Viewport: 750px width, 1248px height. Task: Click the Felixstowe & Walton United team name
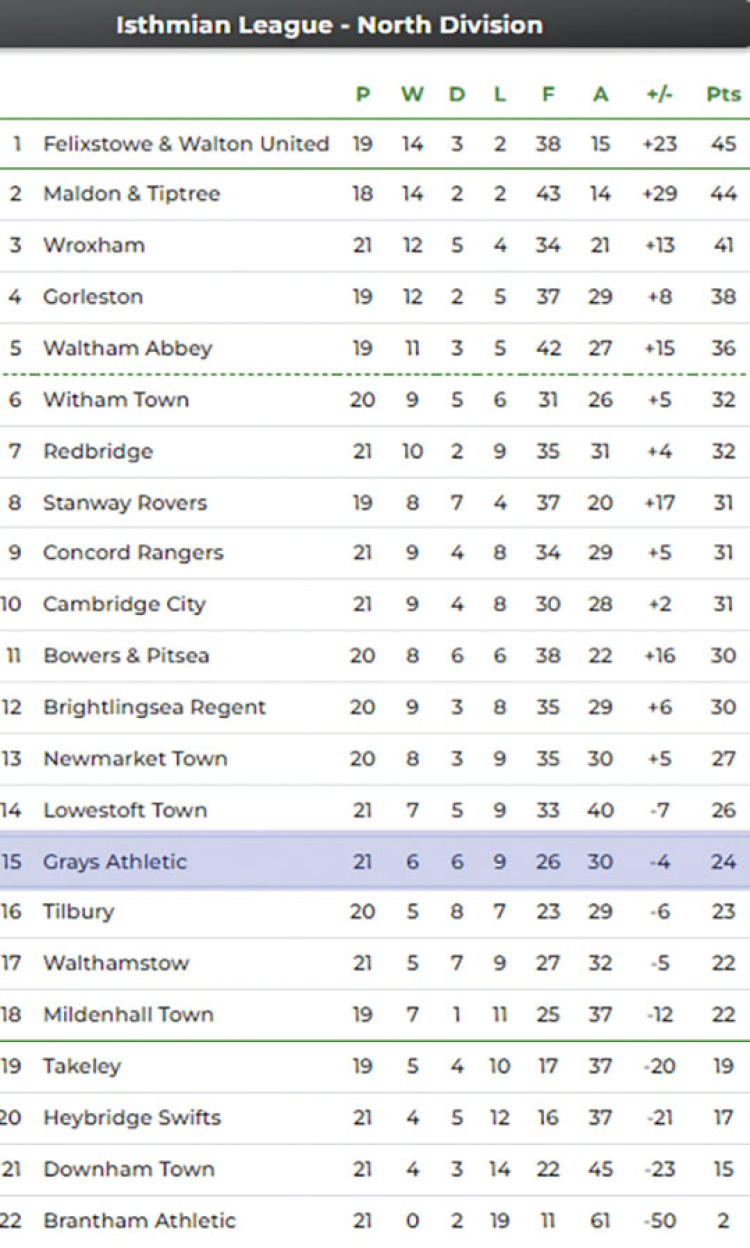[x=185, y=144]
